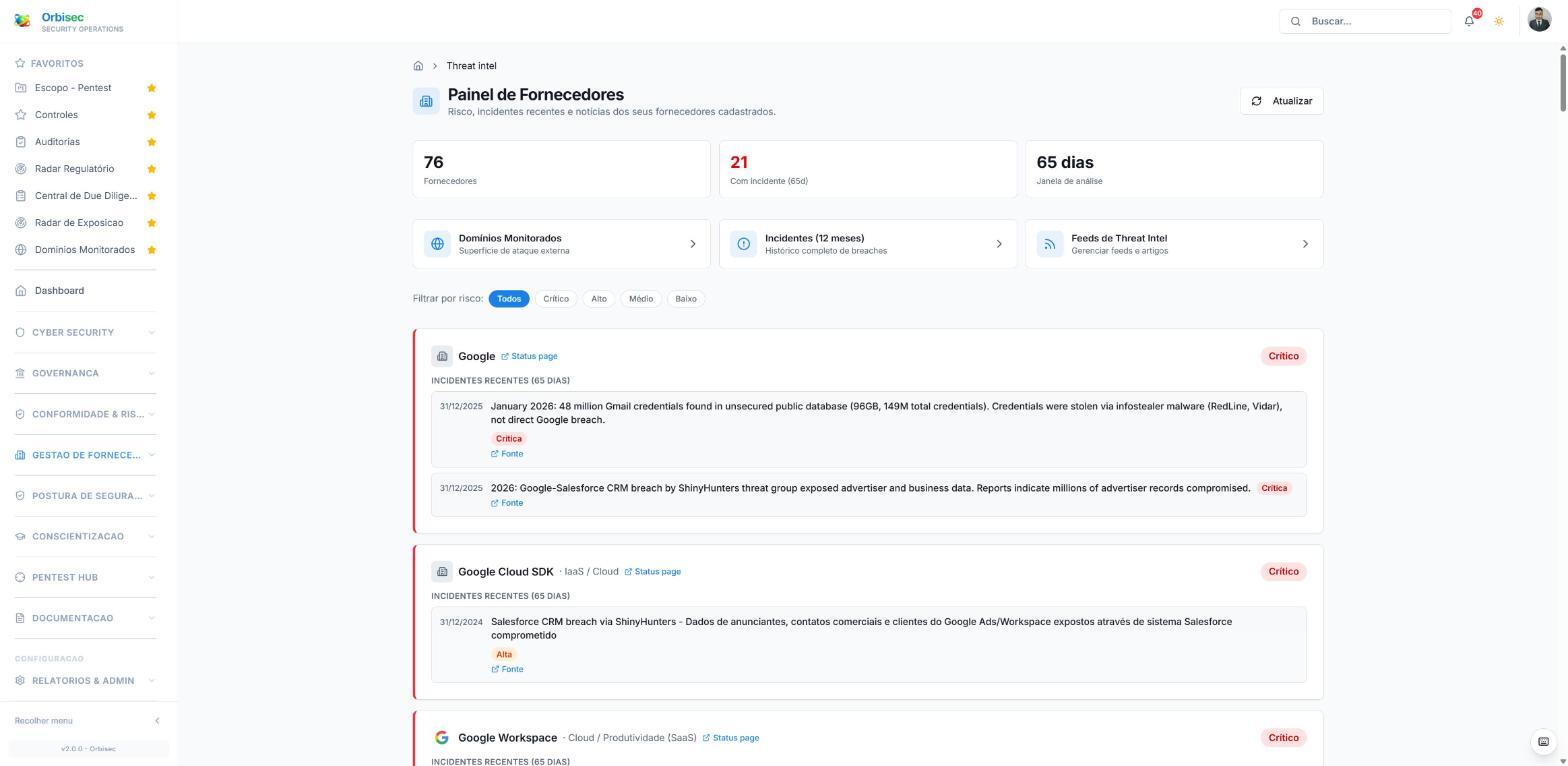The width and height of the screenshot is (1568, 766).
Task: Unfavorite Radar Regulatório star
Action: click(x=152, y=169)
